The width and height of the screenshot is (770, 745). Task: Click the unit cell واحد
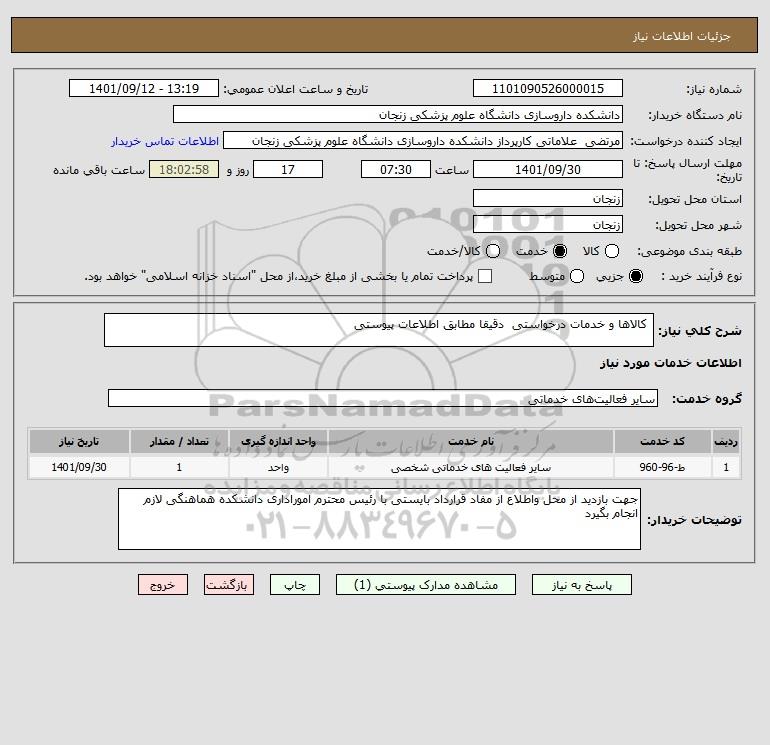click(278, 467)
